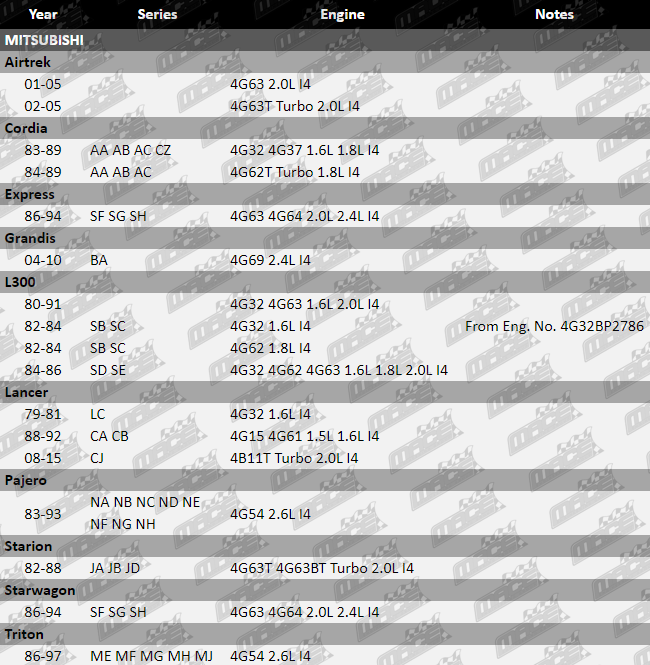Image resolution: width=650 pixels, height=665 pixels.
Task: Select the Lancer model heading
Action: (26, 393)
